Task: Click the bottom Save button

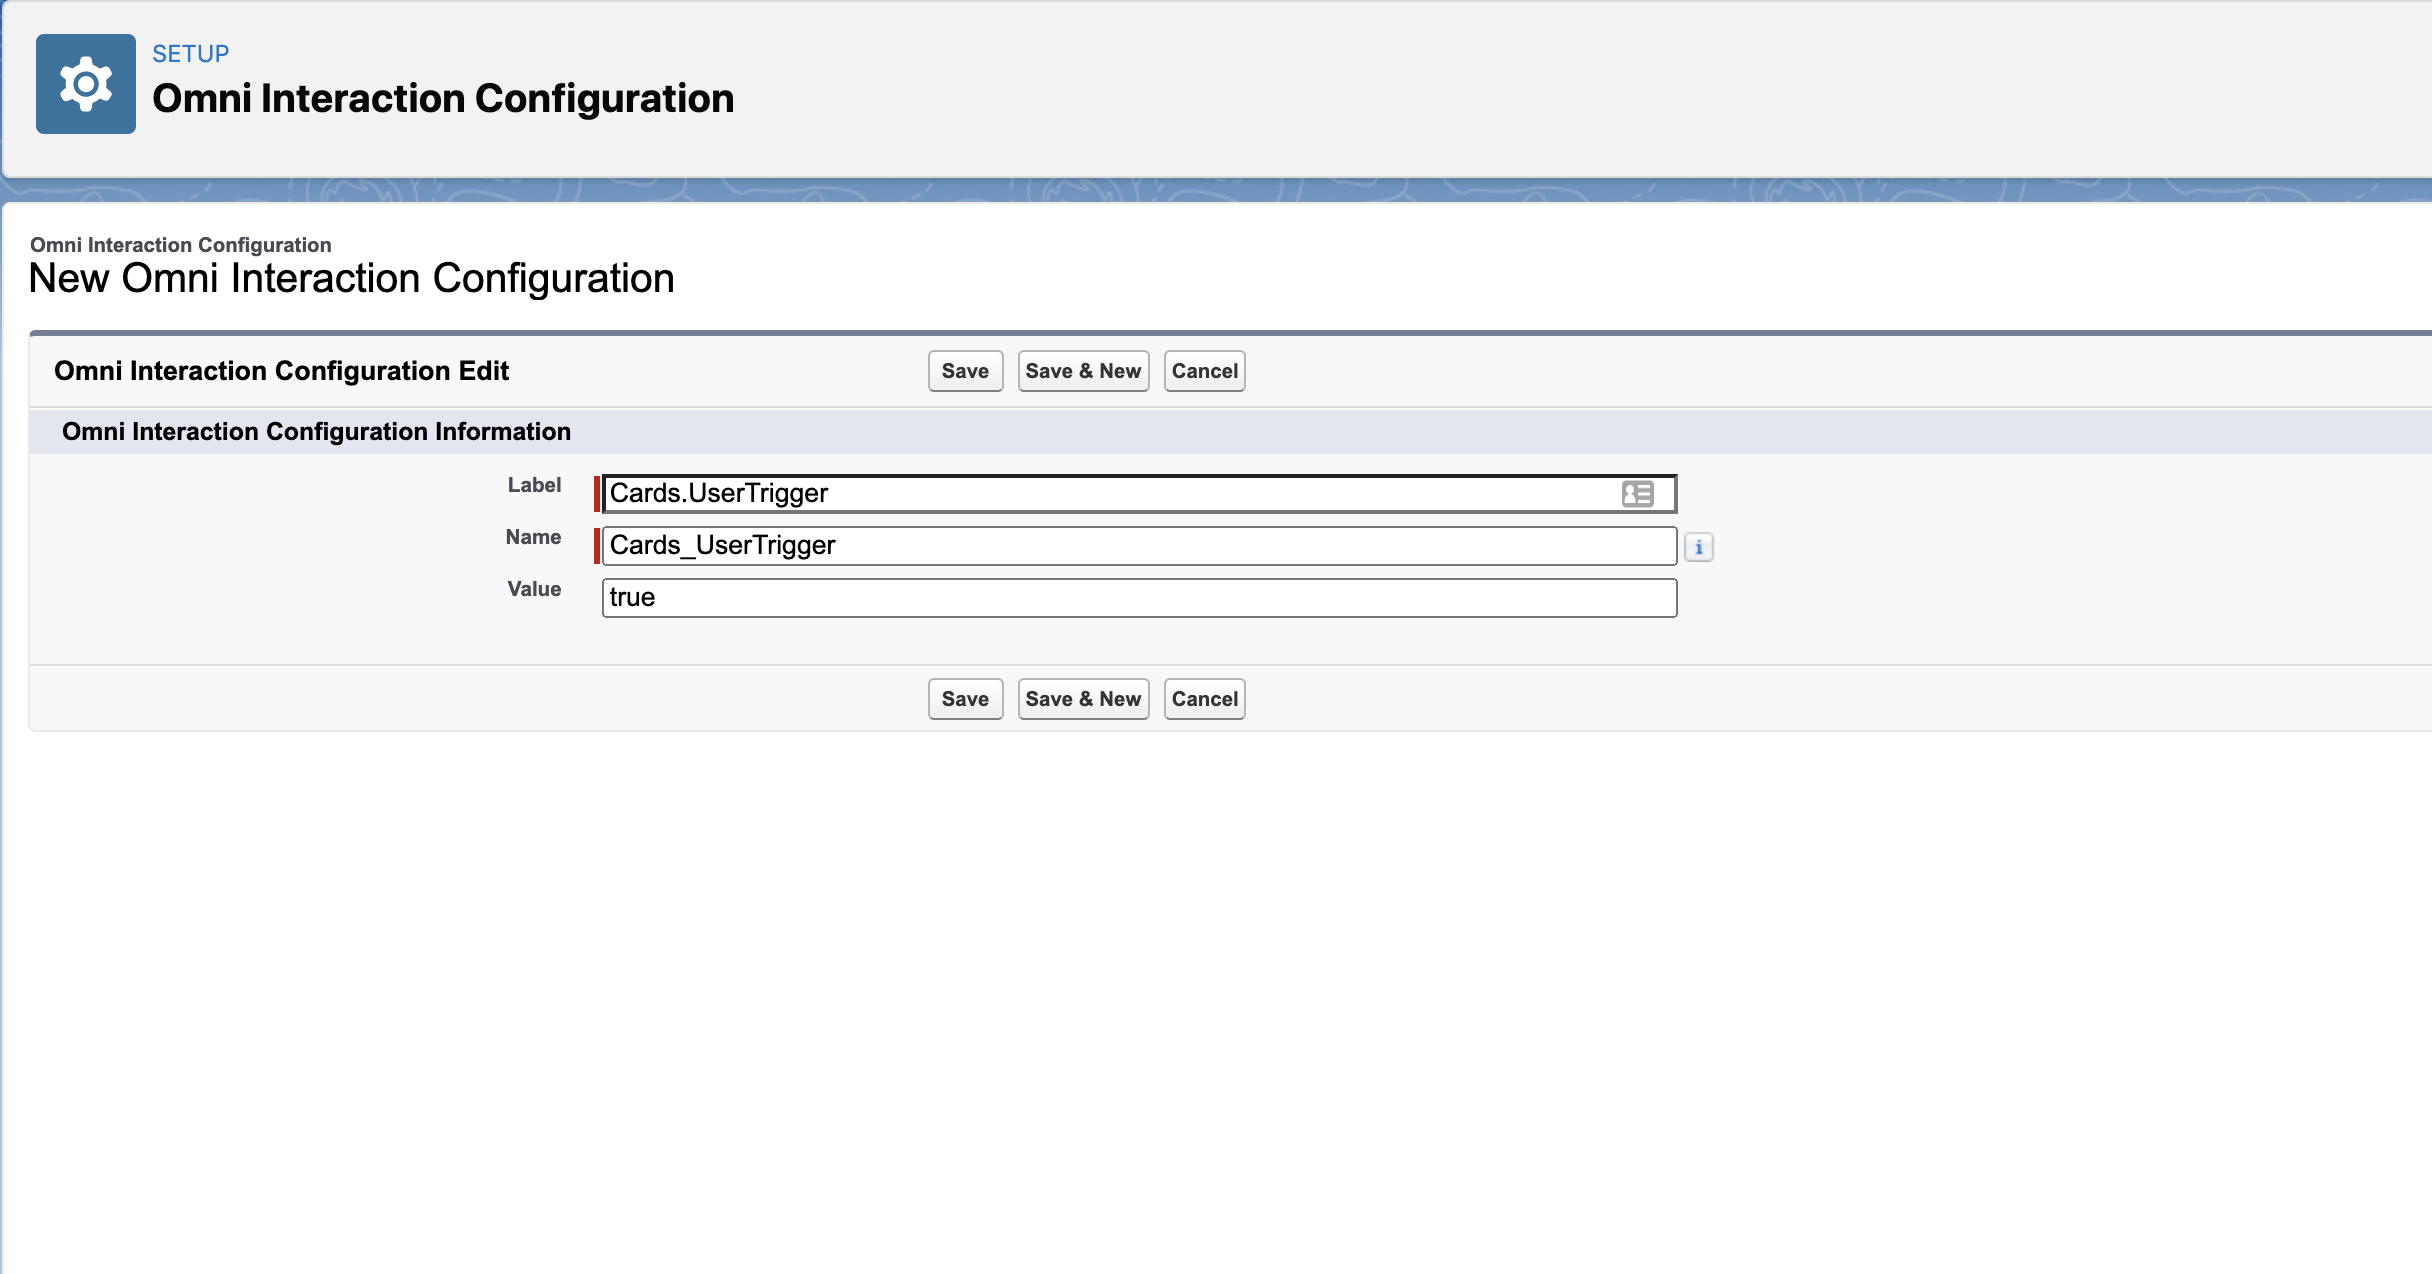Action: point(963,698)
